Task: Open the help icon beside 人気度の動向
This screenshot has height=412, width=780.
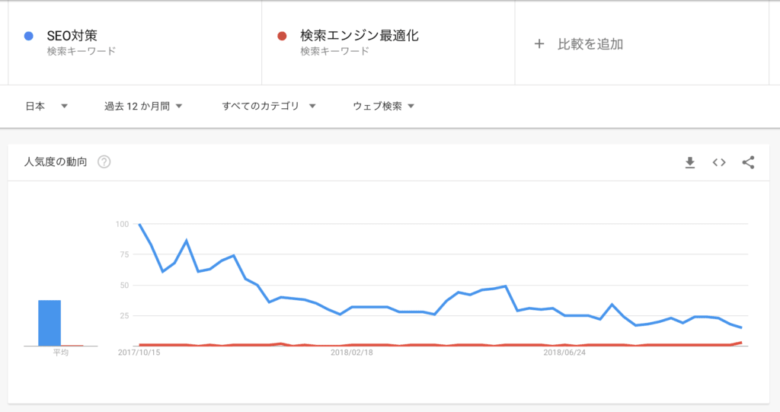Action: click(x=104, y=163)
